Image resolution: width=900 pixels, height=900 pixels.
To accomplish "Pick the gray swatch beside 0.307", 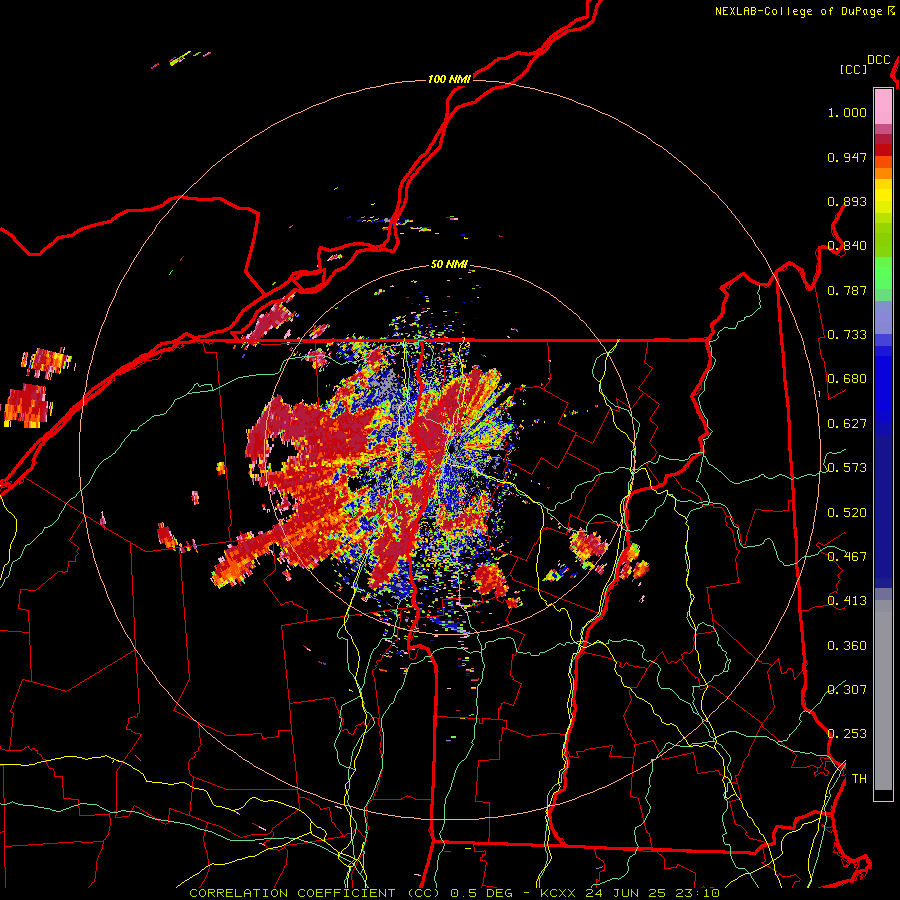I will pyautogui.click(x=883, y=695).
